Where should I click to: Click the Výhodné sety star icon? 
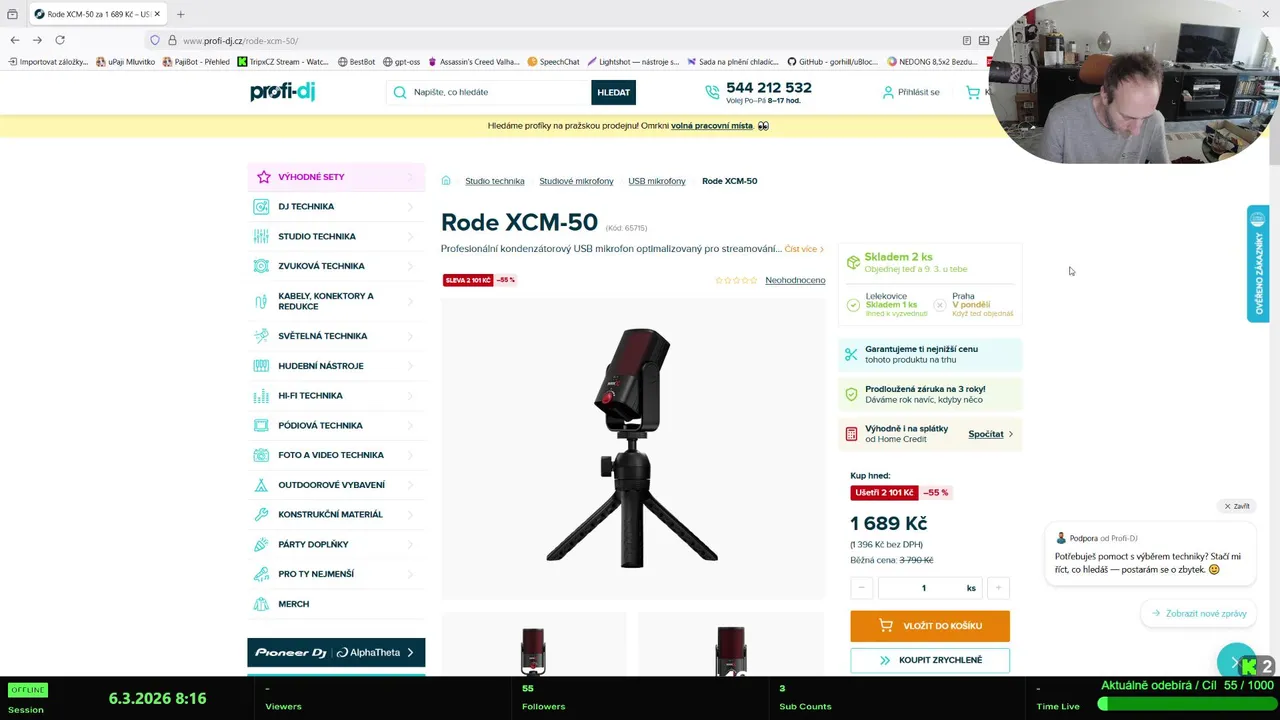click(263, 177)
